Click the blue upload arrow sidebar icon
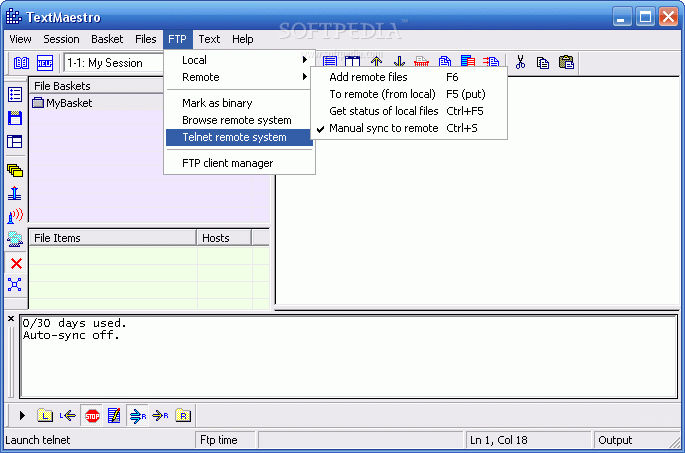The height and width of the screenshot is (453, 685). click(x=15, y=193)
